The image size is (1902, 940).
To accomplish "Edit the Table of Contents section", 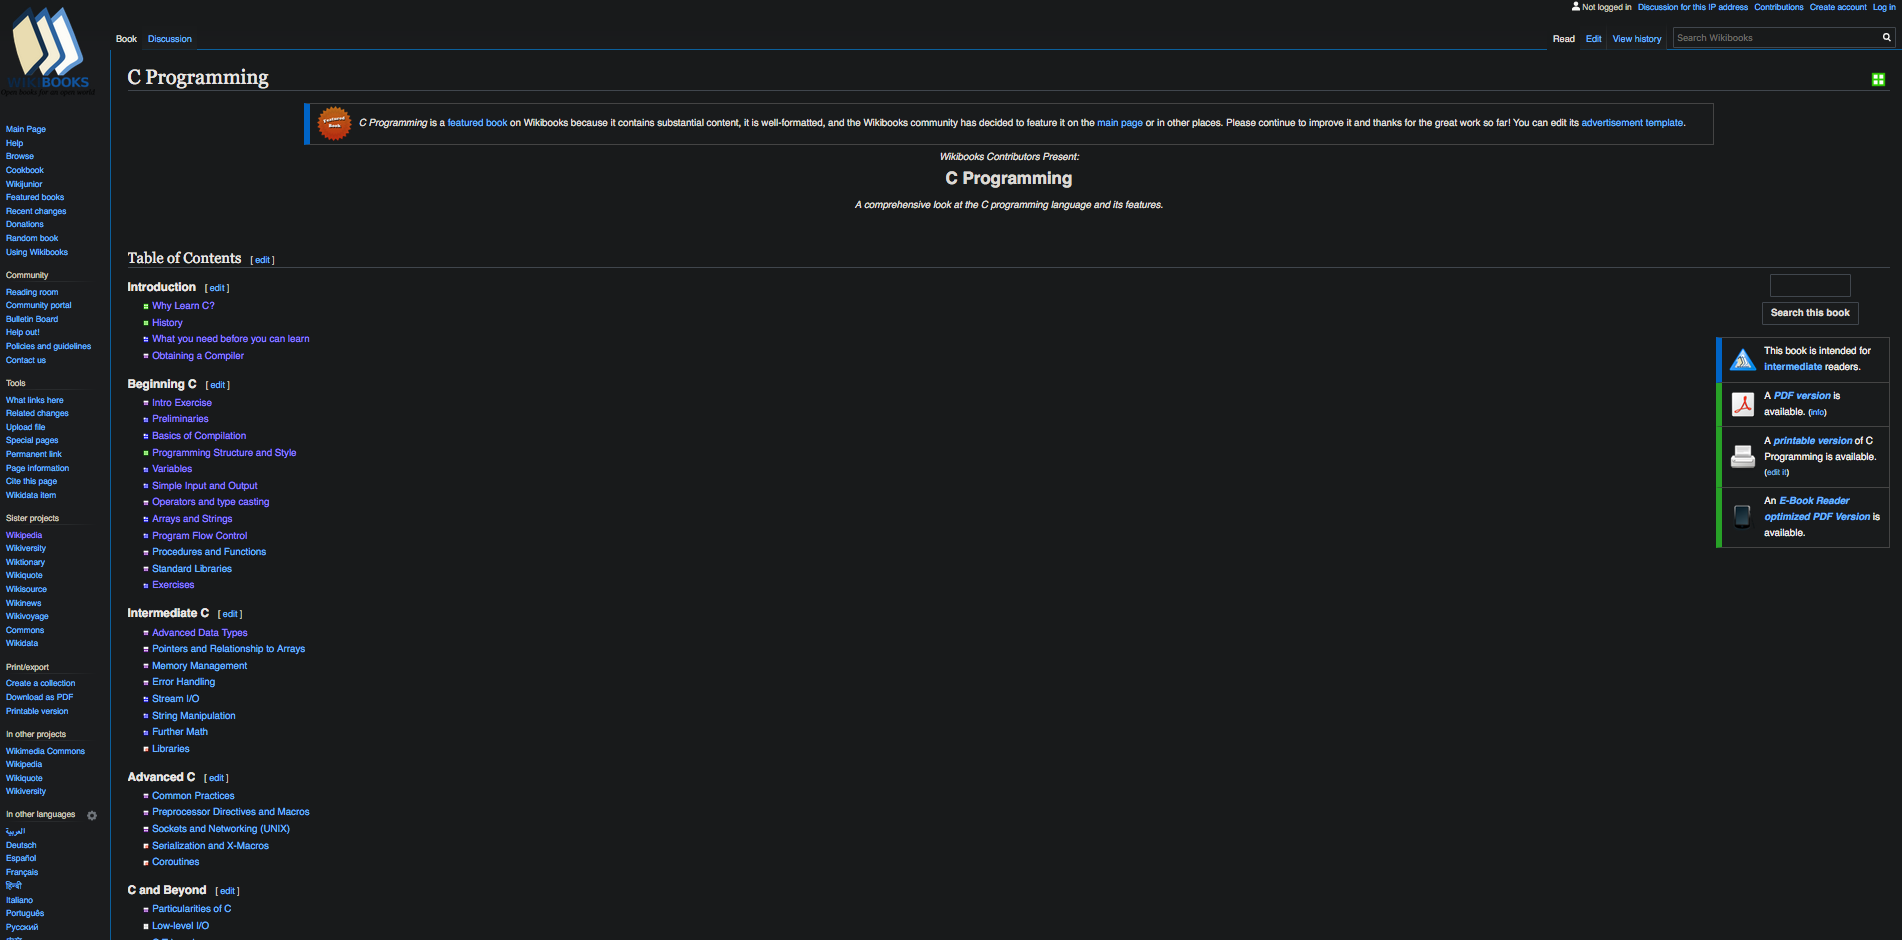I will [262, 260].
